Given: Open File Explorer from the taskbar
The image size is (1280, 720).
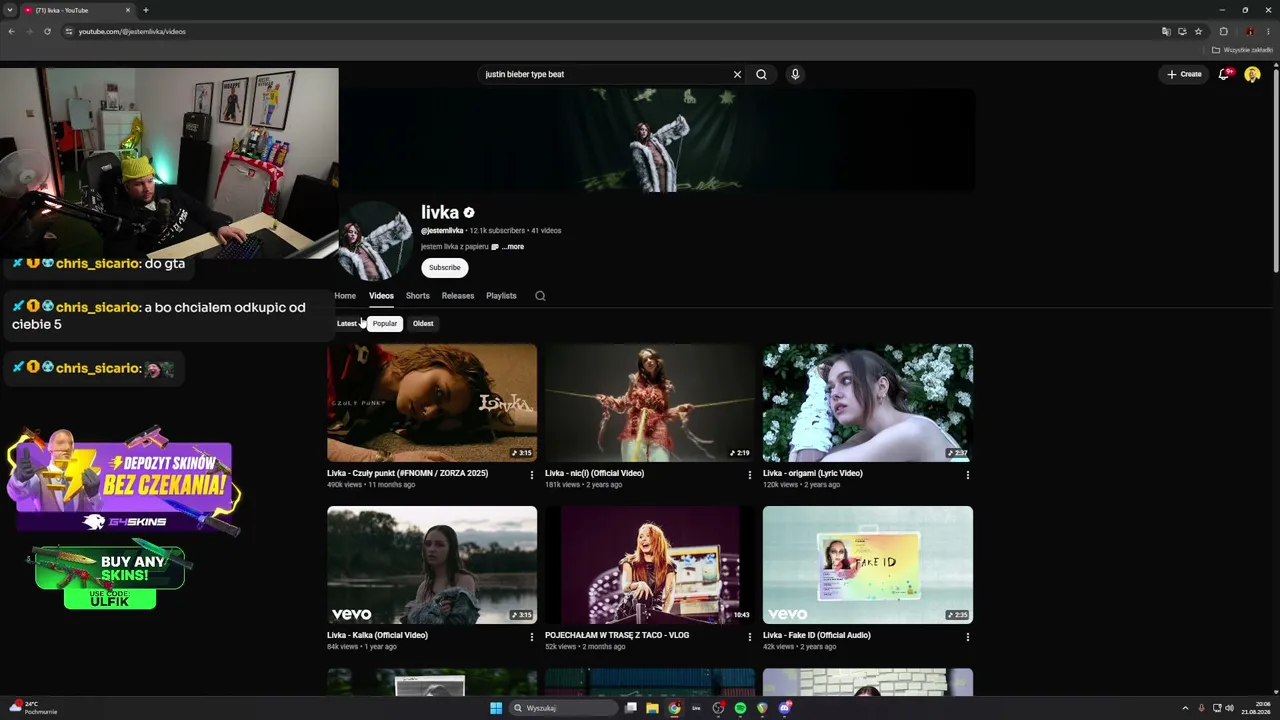Looking at the screenshot, I should click(652, 708).
